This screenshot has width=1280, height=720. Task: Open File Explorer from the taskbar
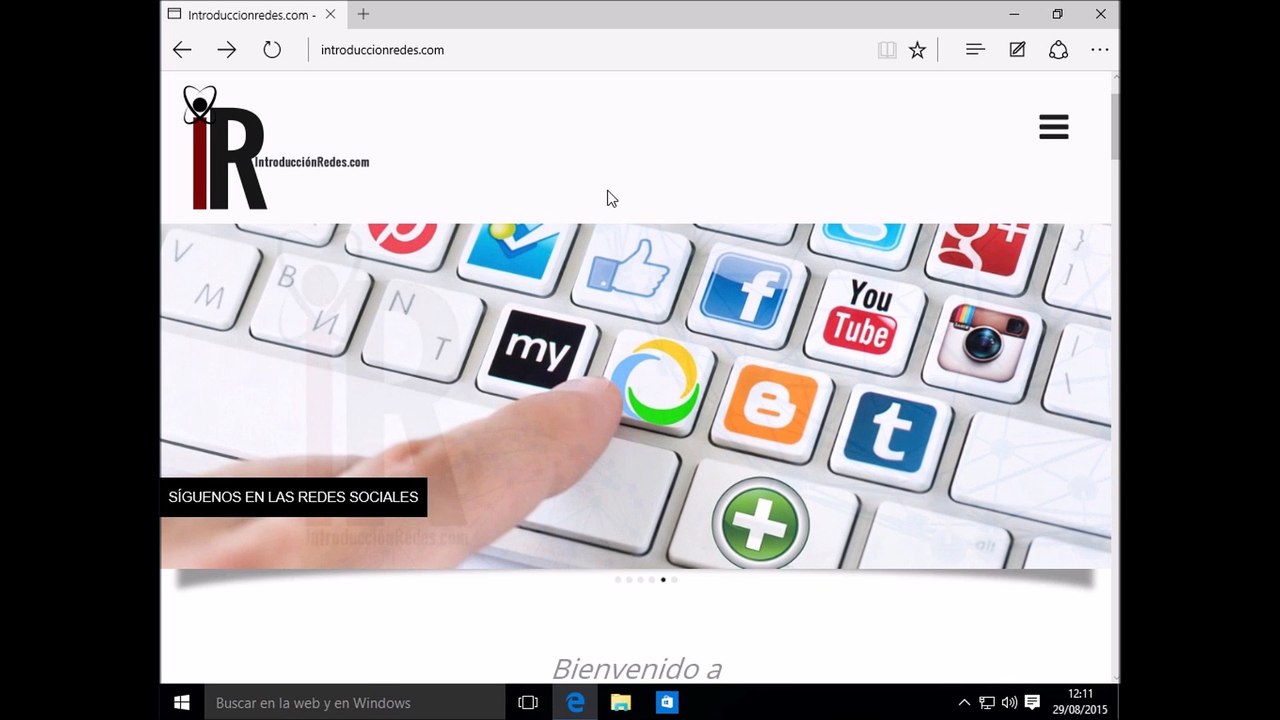coord(621,703)
